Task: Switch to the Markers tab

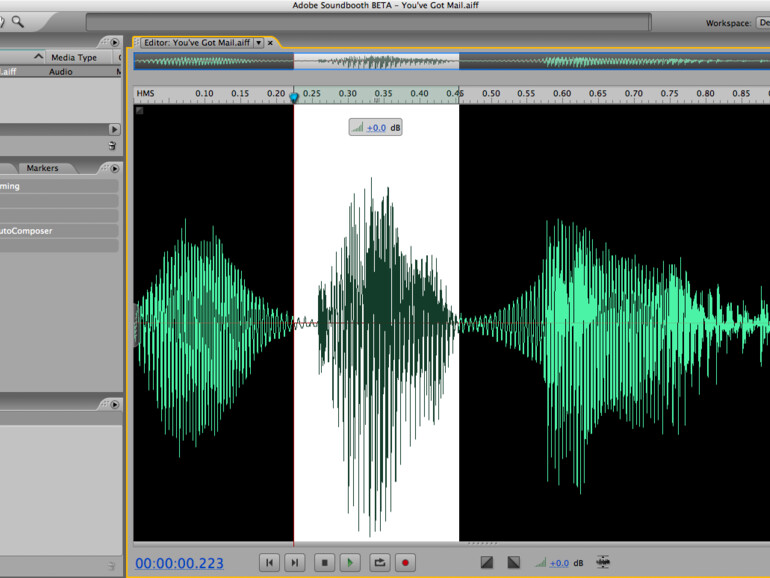Action: 42,168
